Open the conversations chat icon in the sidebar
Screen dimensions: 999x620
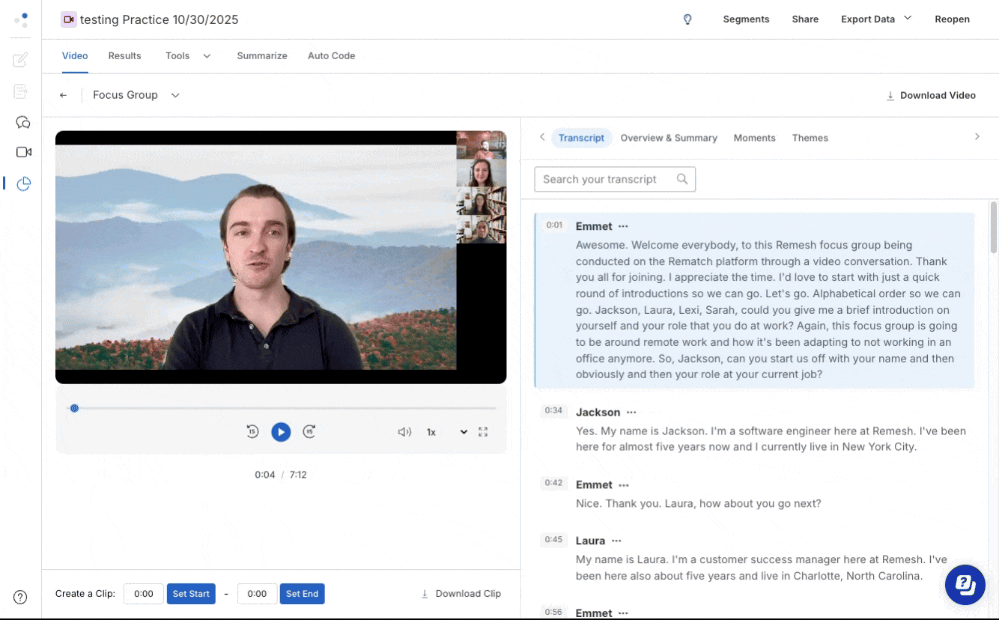pyautogui.click(x=22, y=122)
